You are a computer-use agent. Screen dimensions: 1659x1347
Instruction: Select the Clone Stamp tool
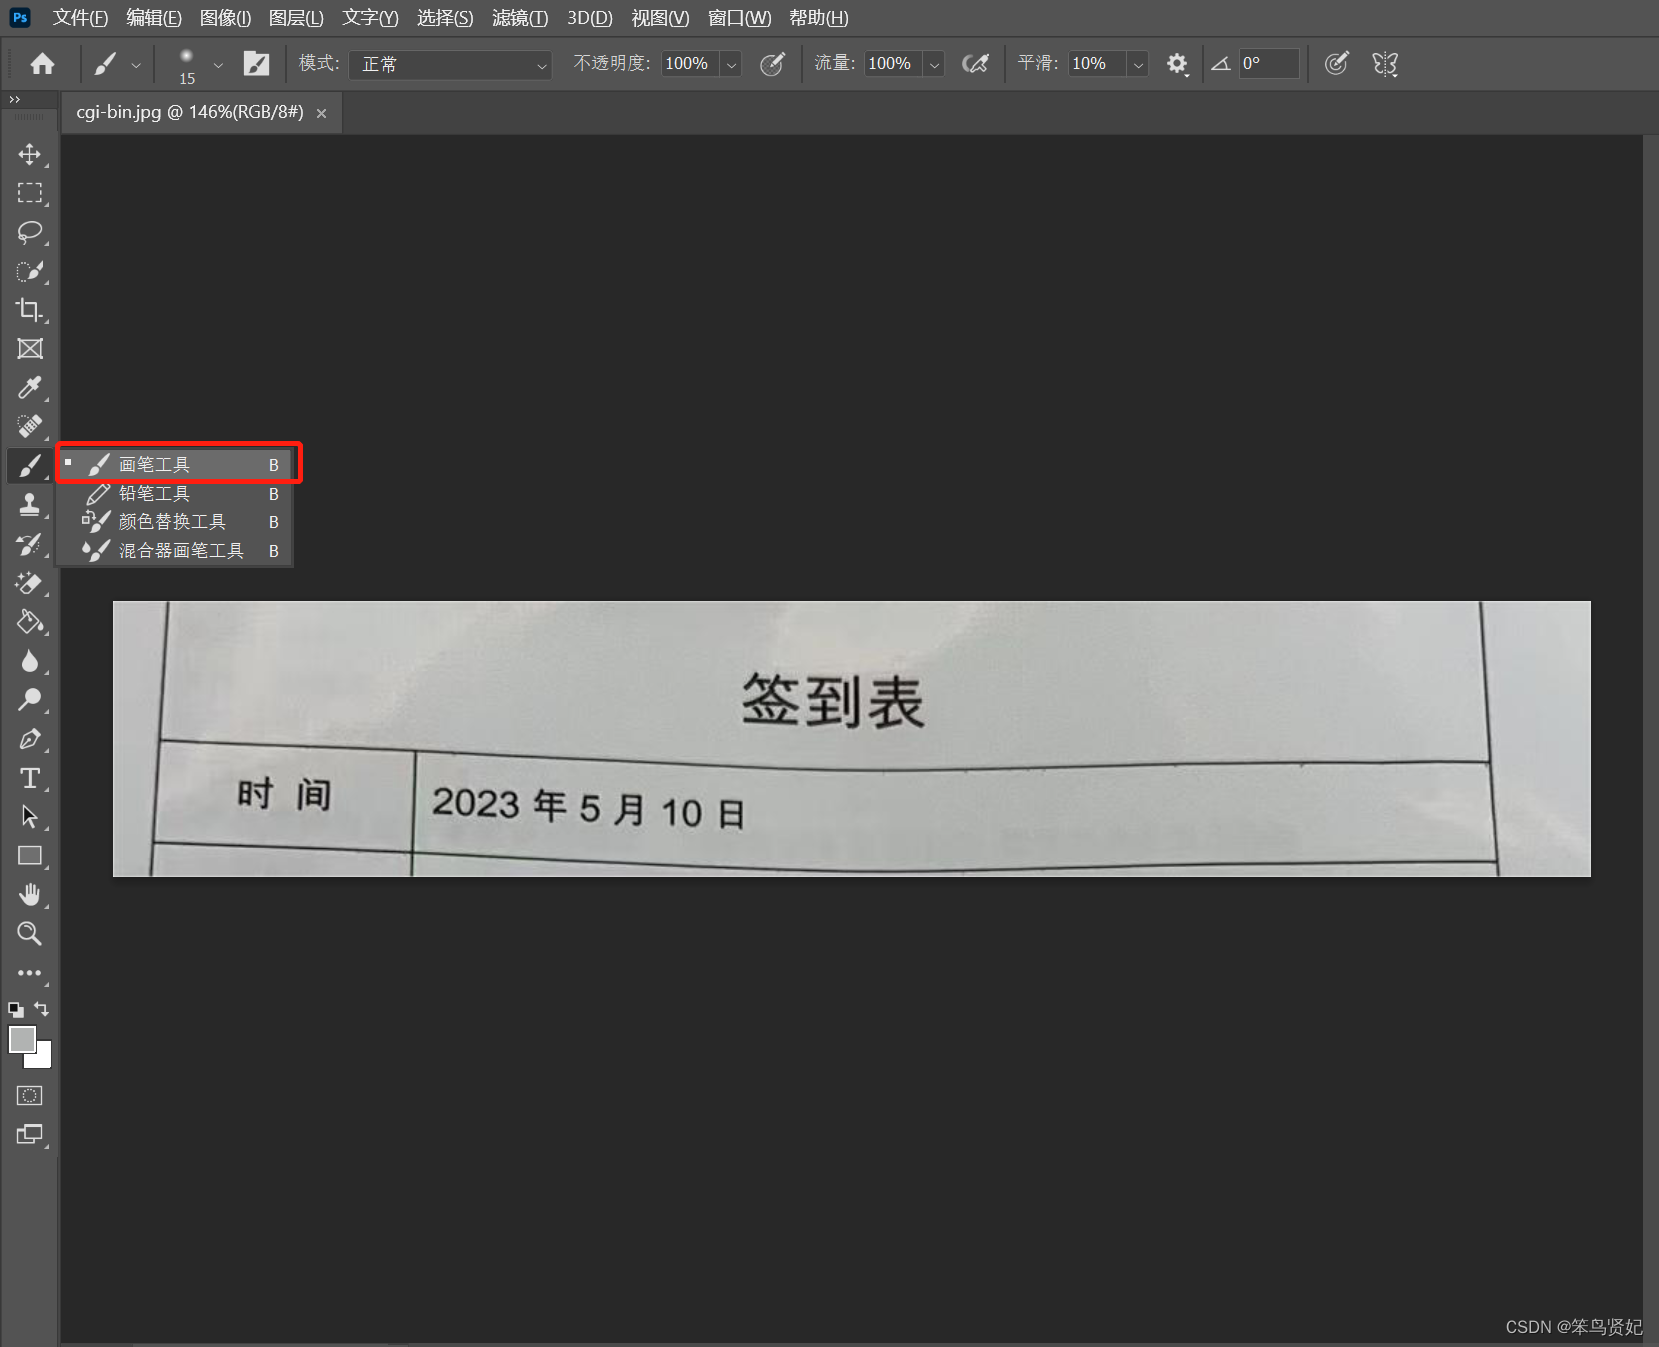[x=30, y=505]
